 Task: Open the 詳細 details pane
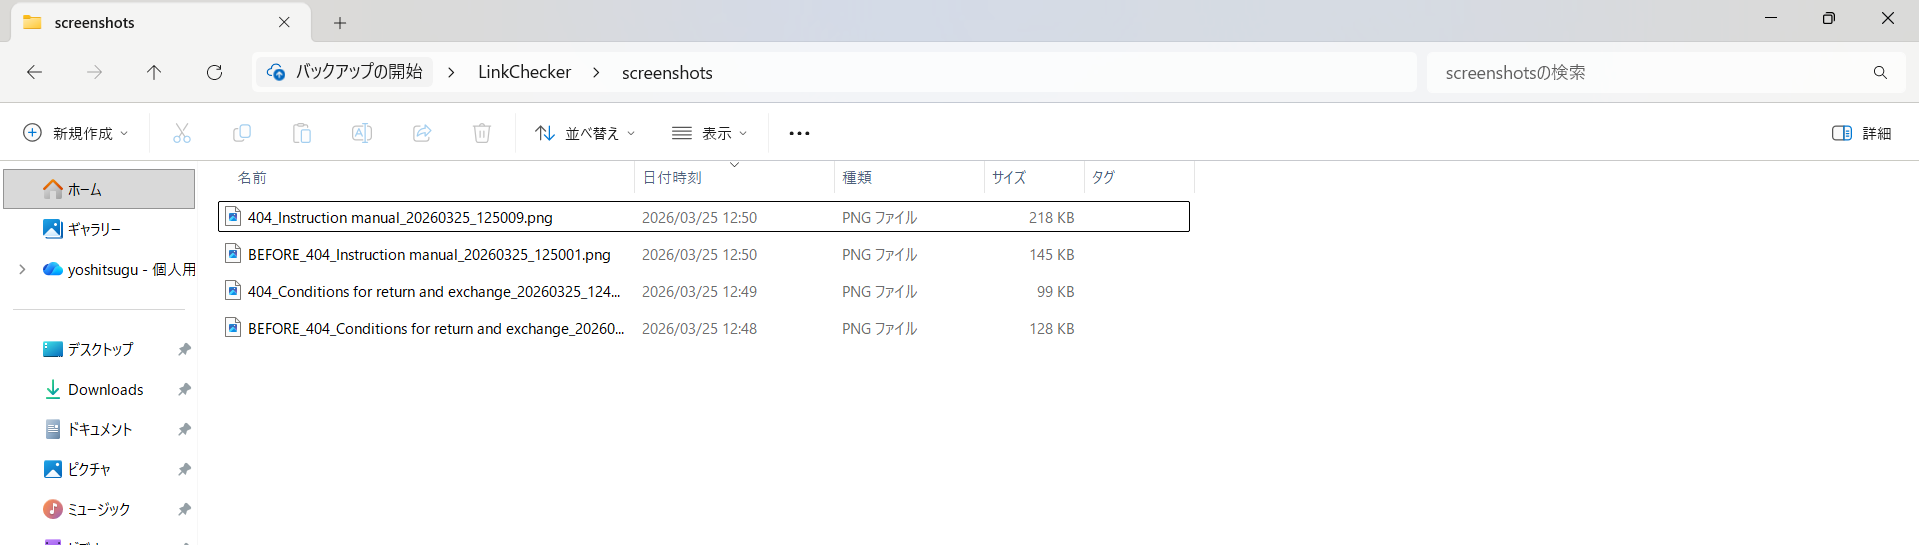click(x=1861, y=133)
